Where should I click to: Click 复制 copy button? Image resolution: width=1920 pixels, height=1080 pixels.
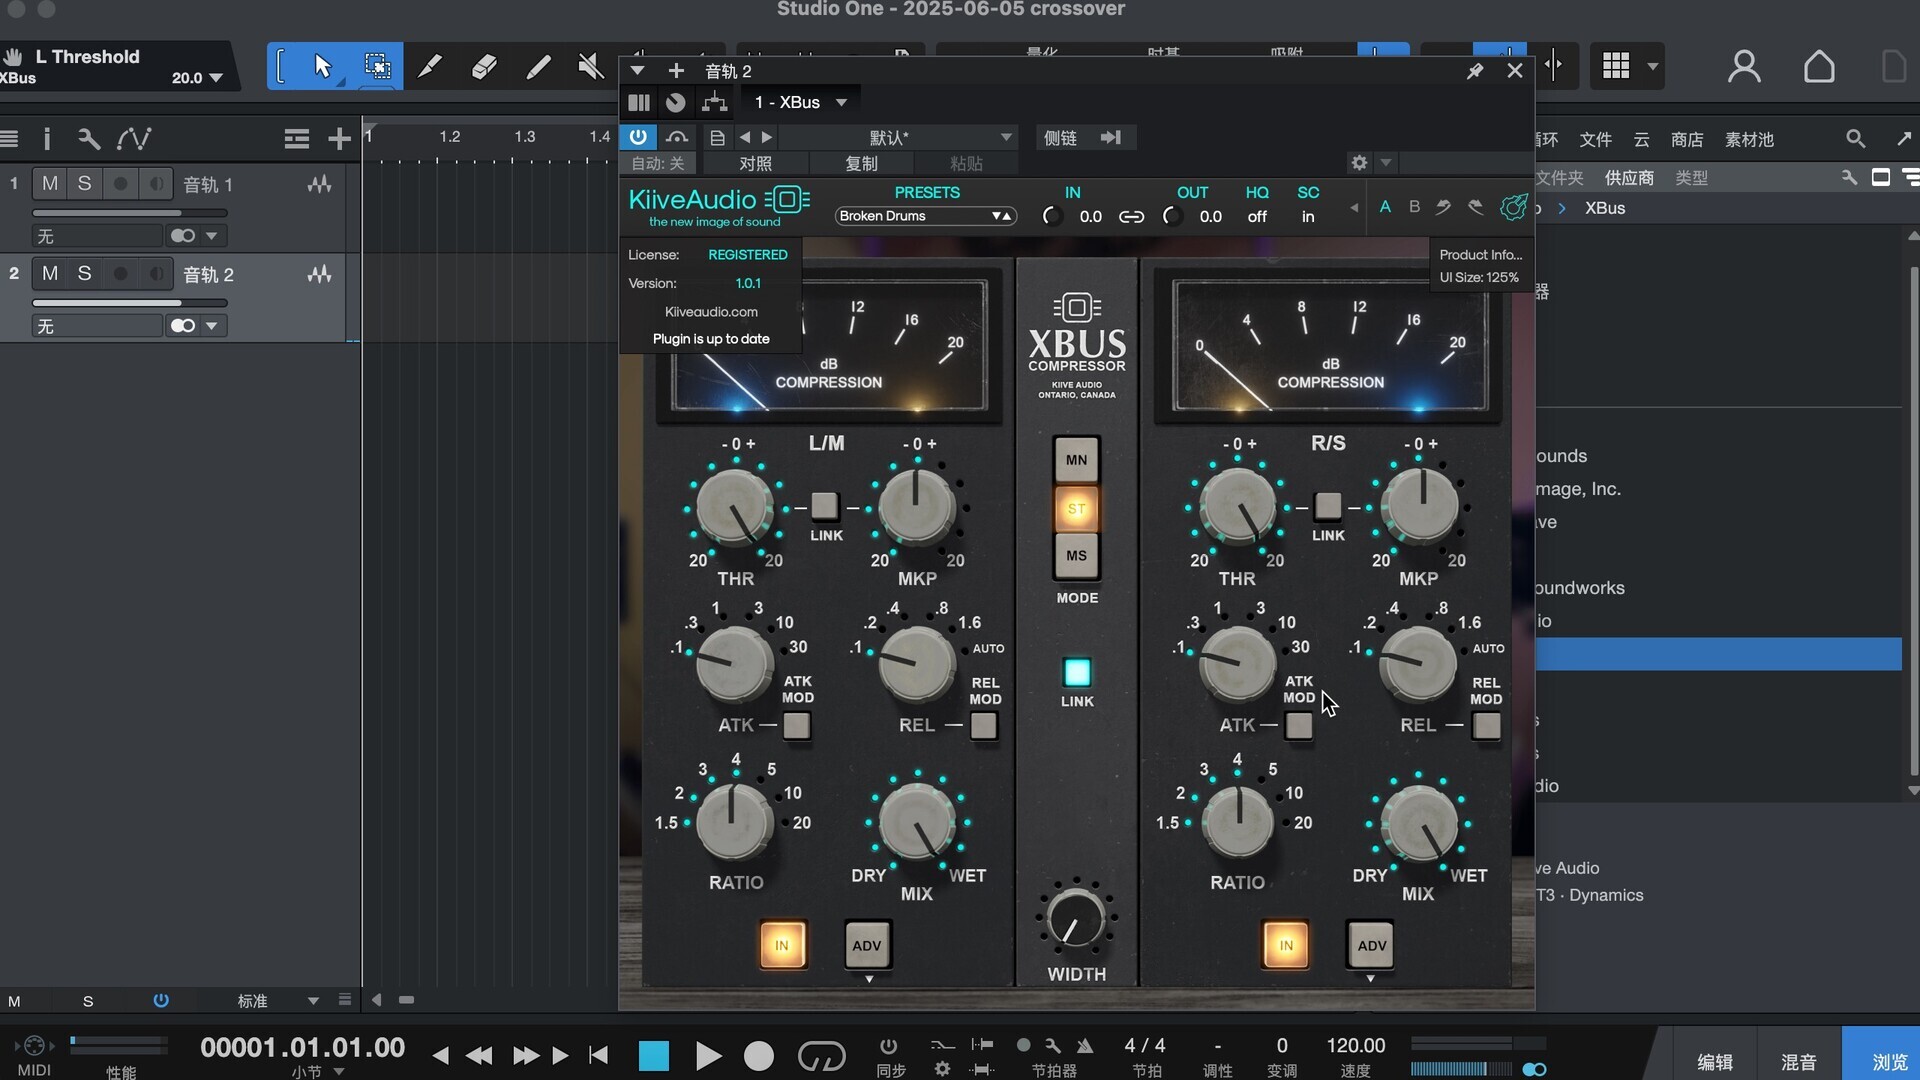[x=861, y=163]
